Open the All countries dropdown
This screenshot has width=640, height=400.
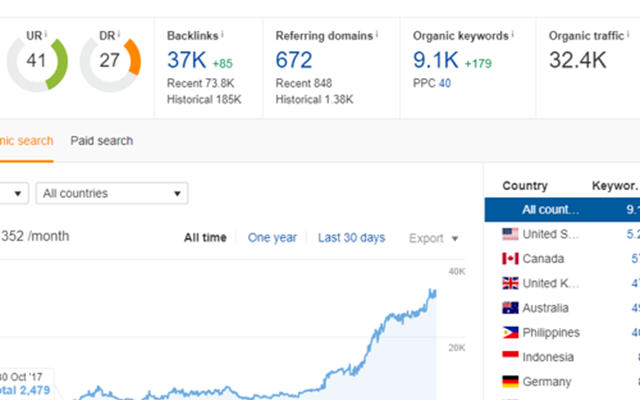[x=112, y=193]
